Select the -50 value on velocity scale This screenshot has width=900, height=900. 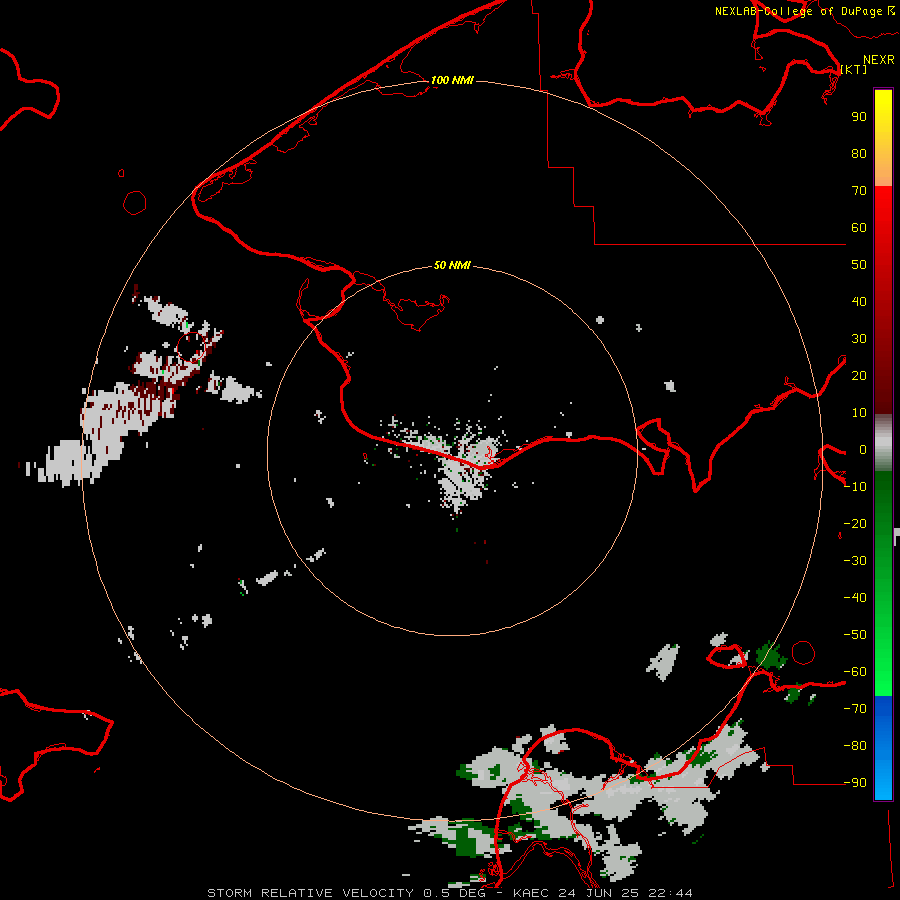[x=855, y=635]
